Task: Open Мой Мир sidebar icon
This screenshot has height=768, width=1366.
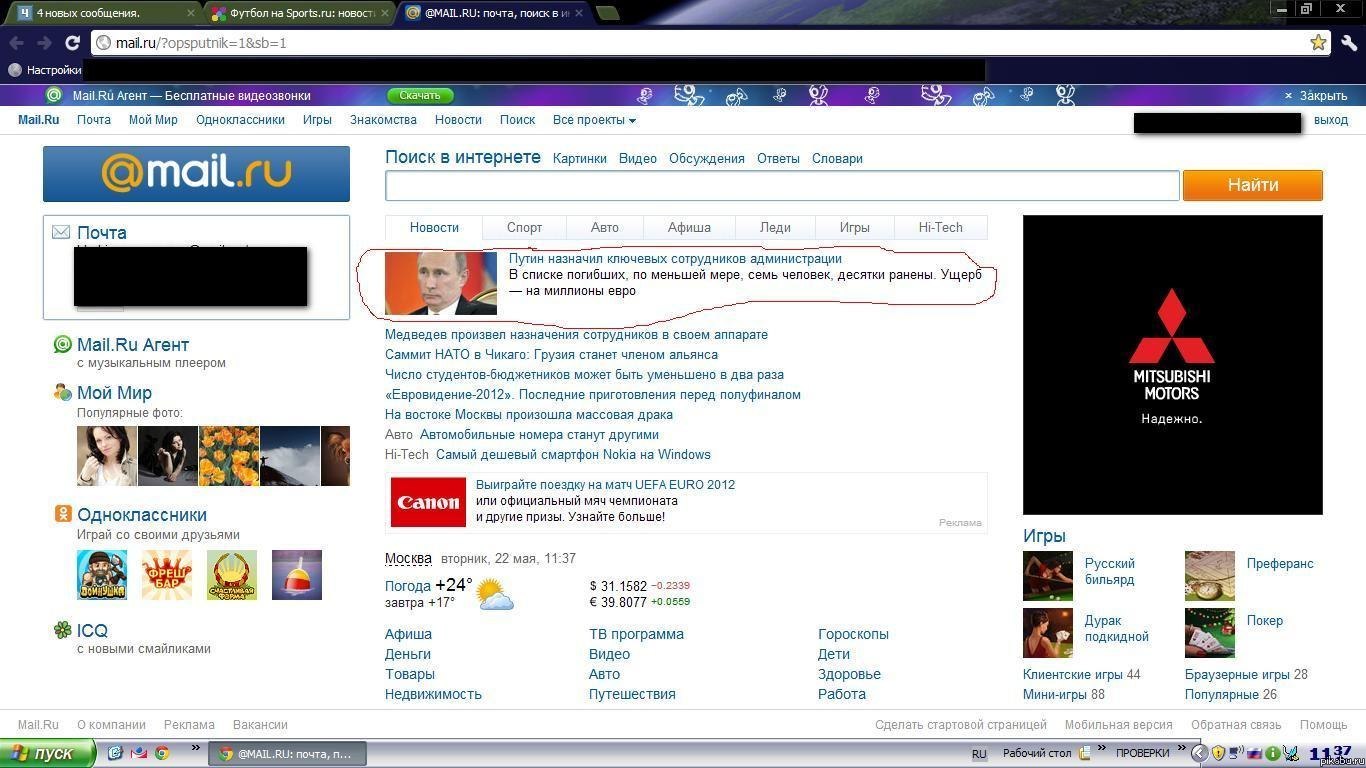Action: click(62, 392)
